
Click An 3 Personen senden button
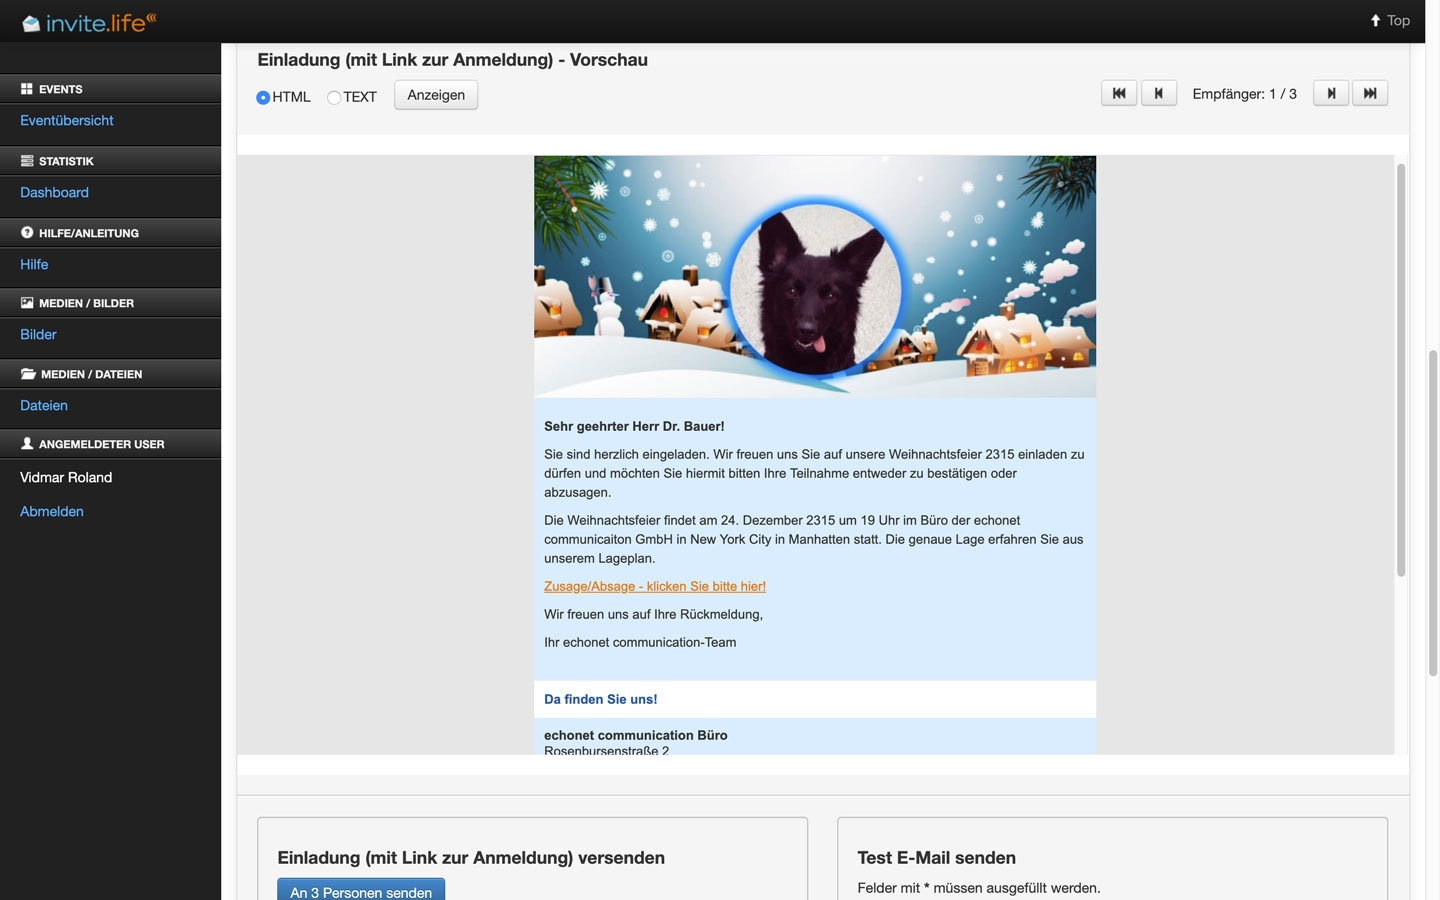click(361, 889)
